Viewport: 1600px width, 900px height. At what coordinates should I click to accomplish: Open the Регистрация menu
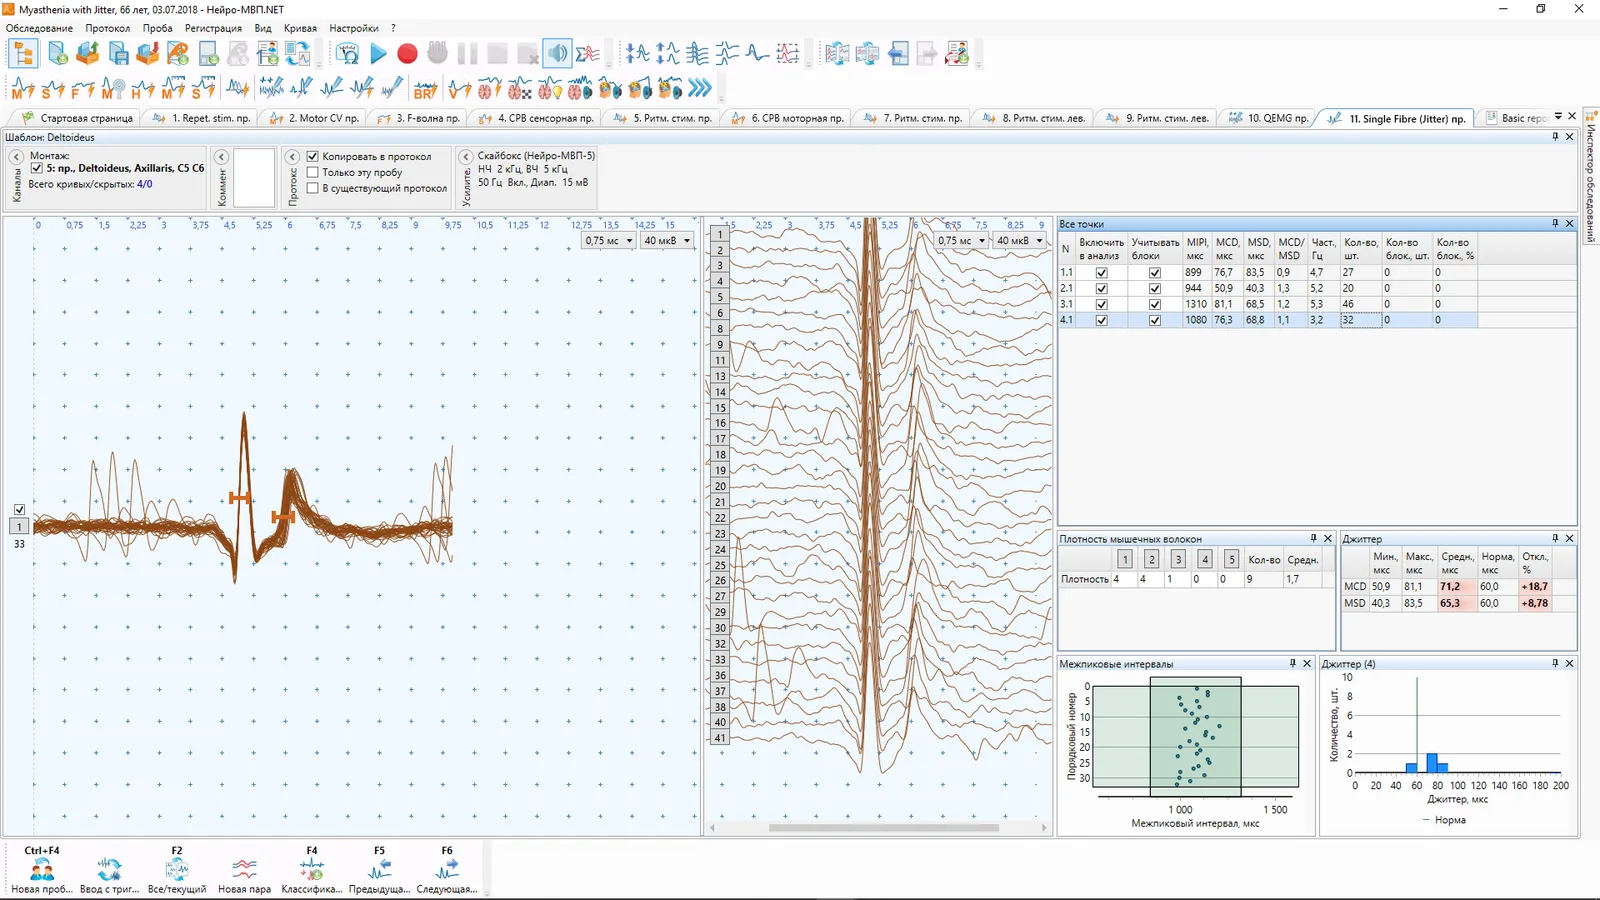point(213,28)
